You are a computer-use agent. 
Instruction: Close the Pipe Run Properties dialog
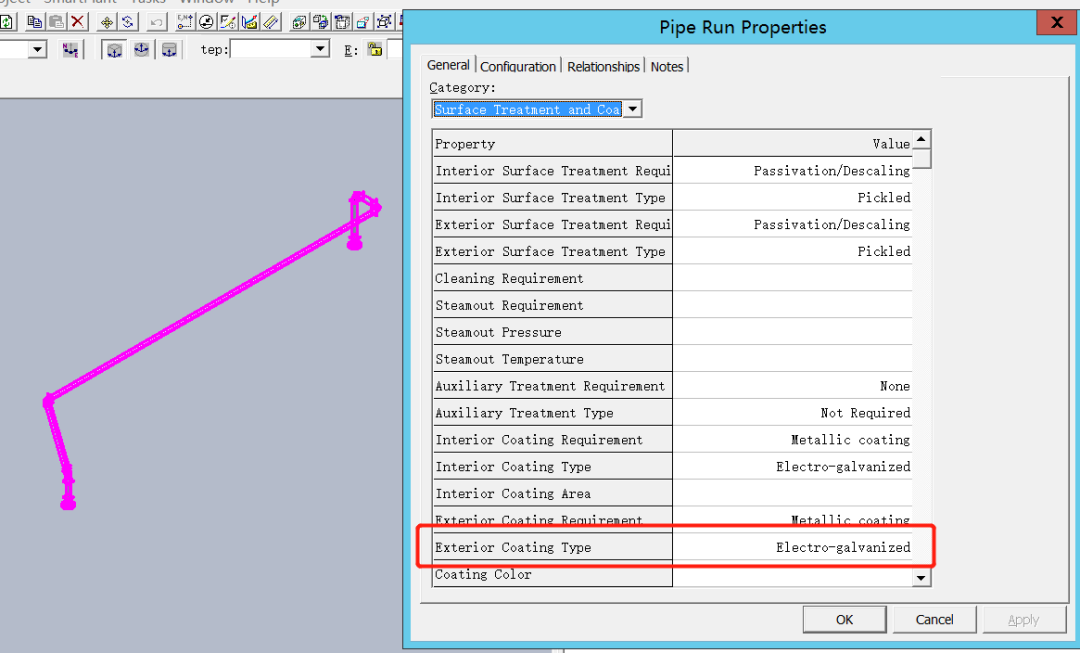(x=1057, y=23)
